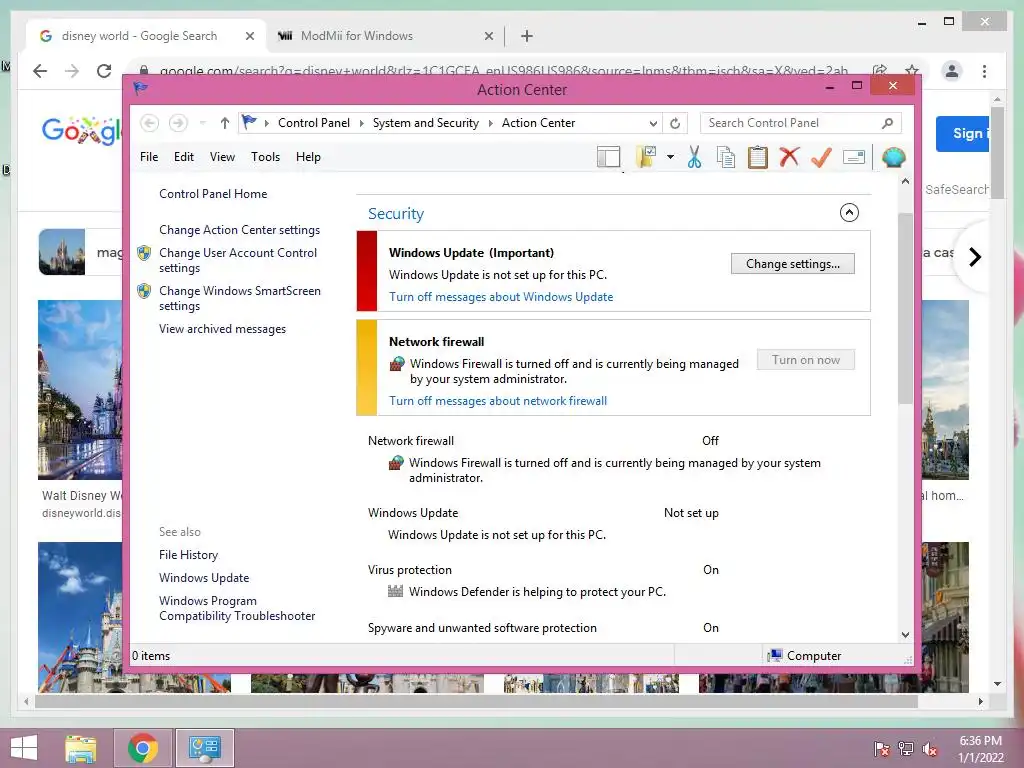The width and height of the screenshot is (1024, 768).
Task: Bookmark this page with the star
Action: tap(912, 71)
